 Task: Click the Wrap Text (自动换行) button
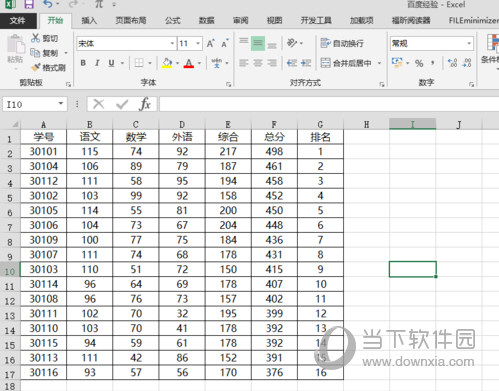coord(342,43)
